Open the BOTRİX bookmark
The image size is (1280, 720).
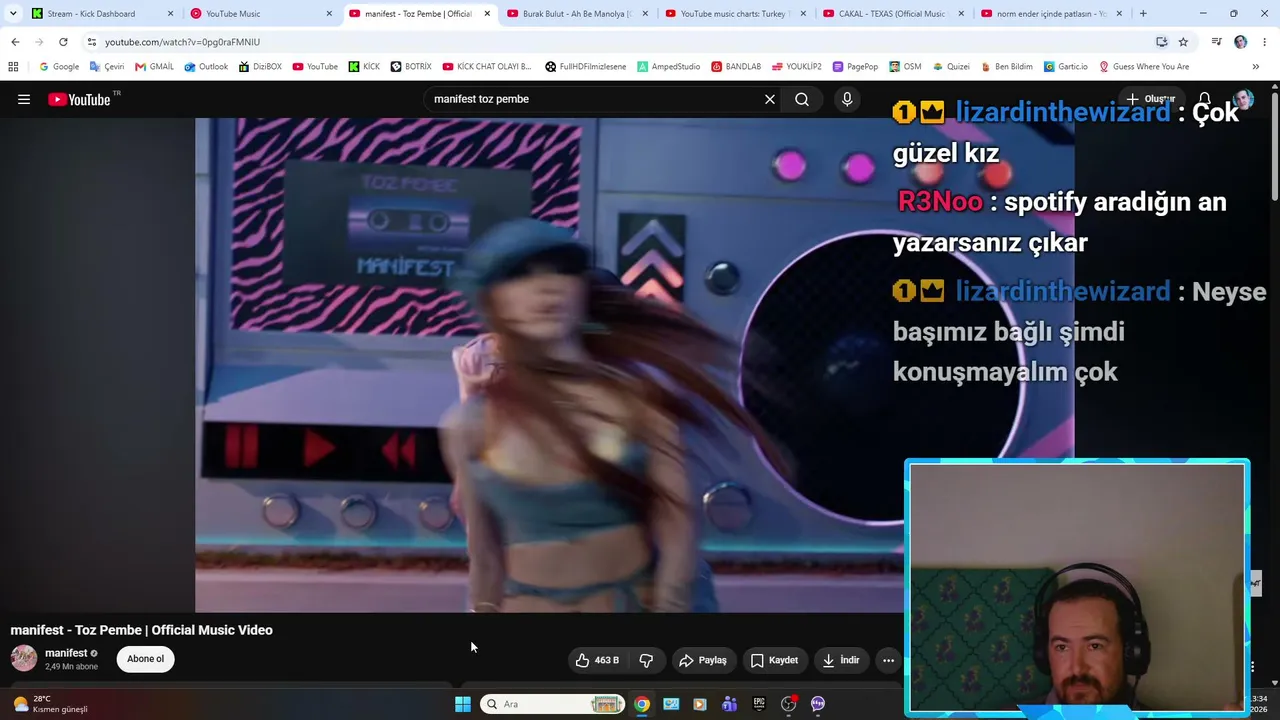(x=411, y=67)
